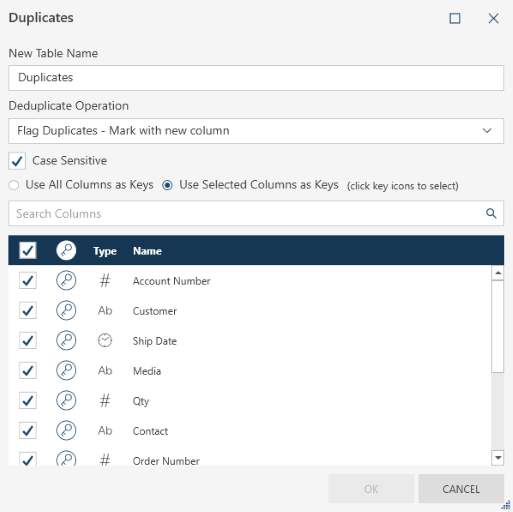Click the New Table Name field
The width and height of the screenshot is (513, 512).
(256, 78)
